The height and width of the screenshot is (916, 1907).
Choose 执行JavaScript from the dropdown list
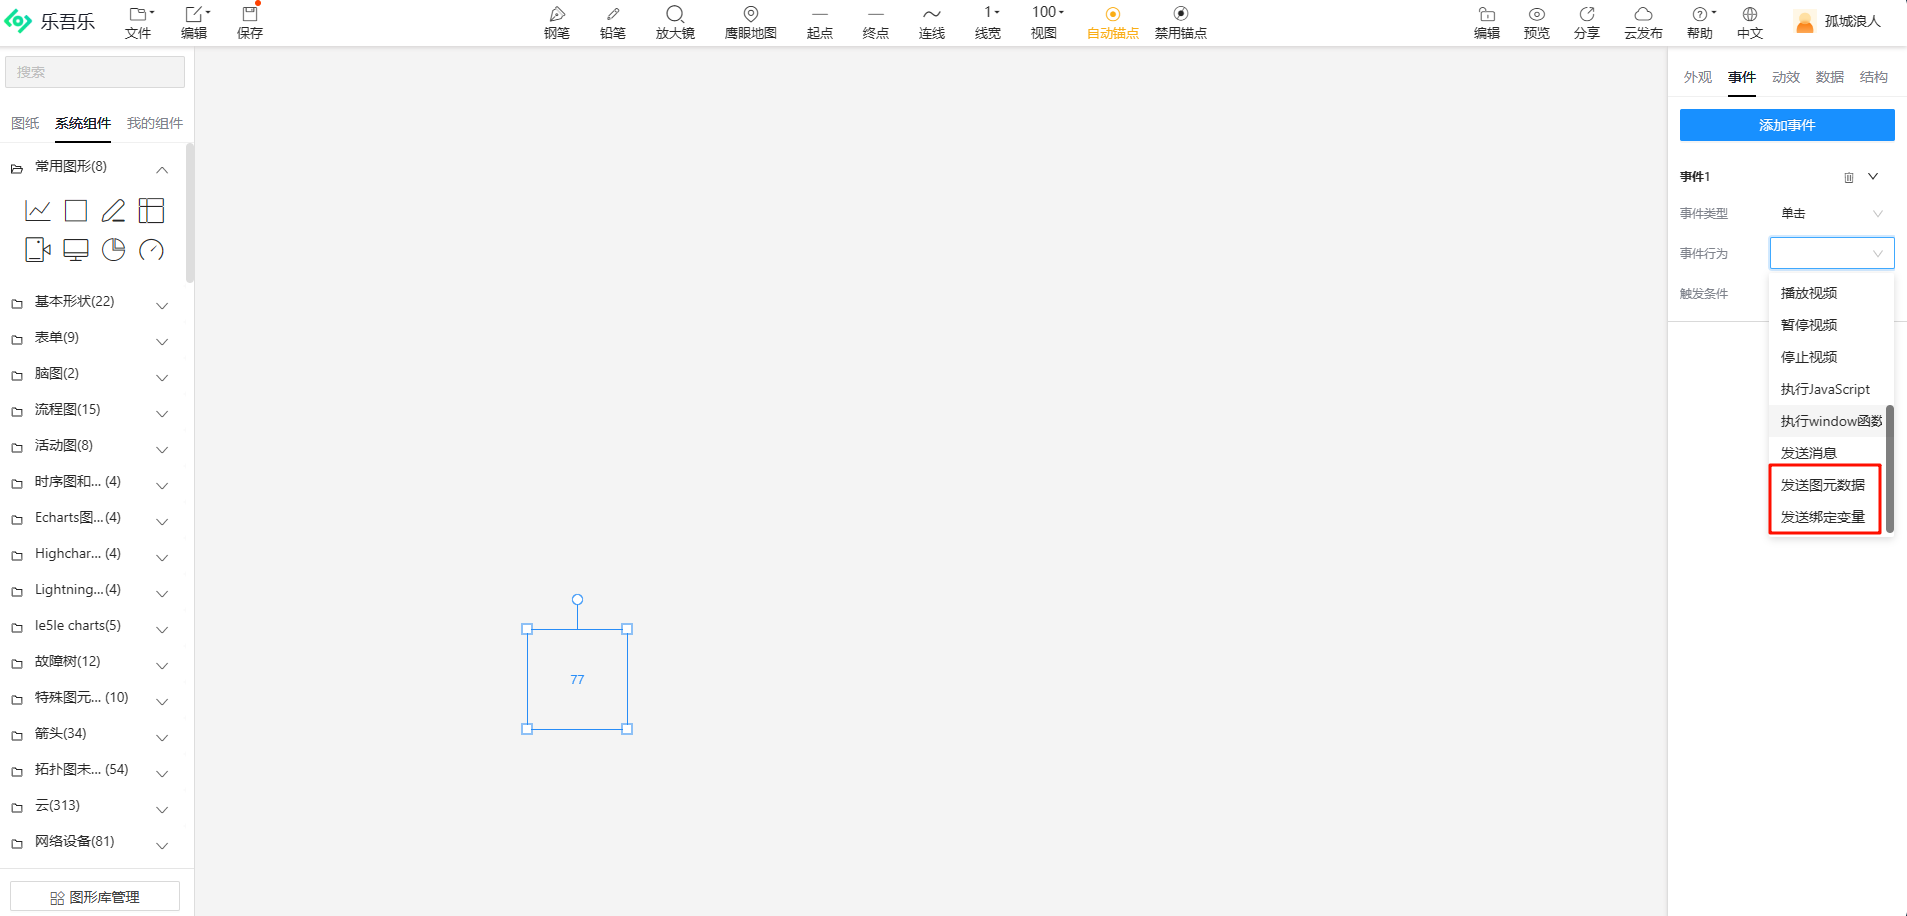click(1824, 389)
